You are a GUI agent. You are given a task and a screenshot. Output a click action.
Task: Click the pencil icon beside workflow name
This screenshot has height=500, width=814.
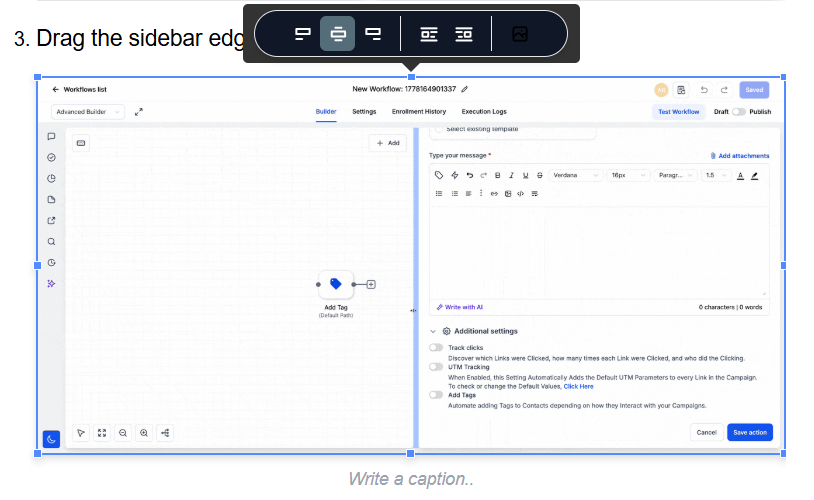click(465, 89)
